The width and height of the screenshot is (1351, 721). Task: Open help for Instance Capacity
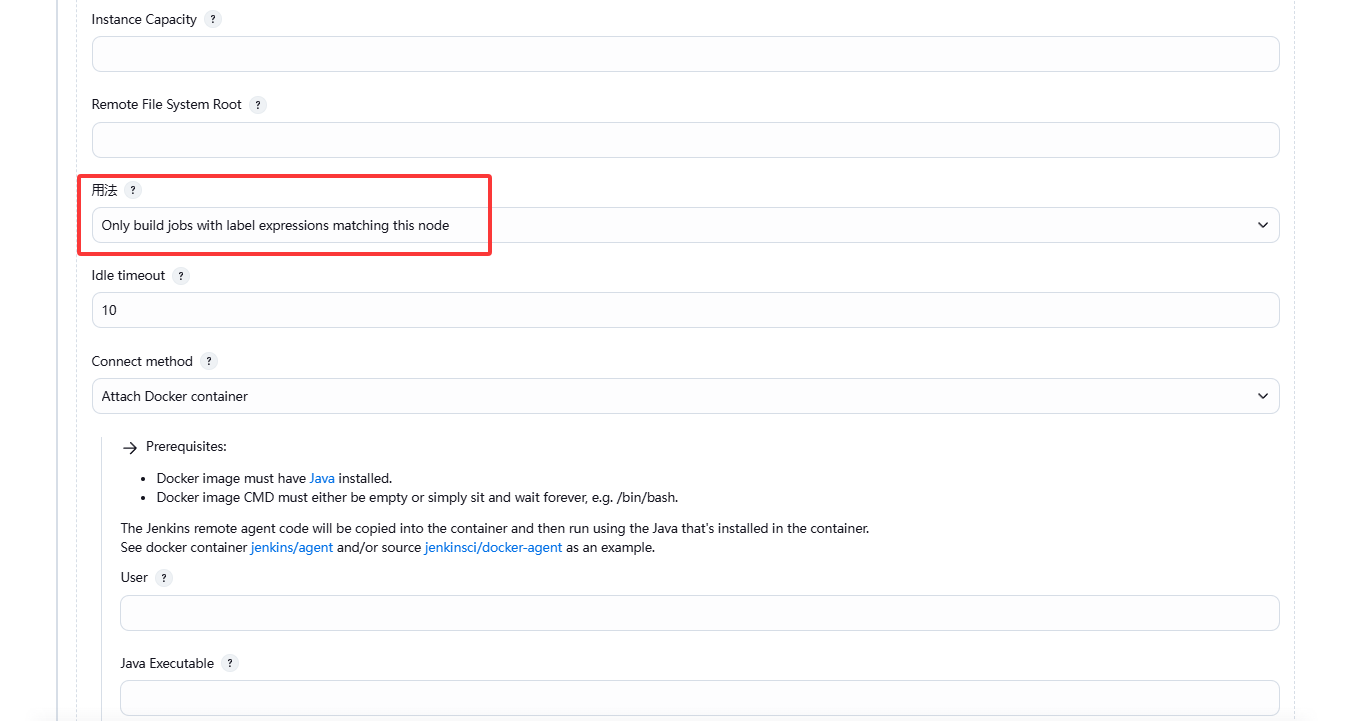click(x=212, y=20)
